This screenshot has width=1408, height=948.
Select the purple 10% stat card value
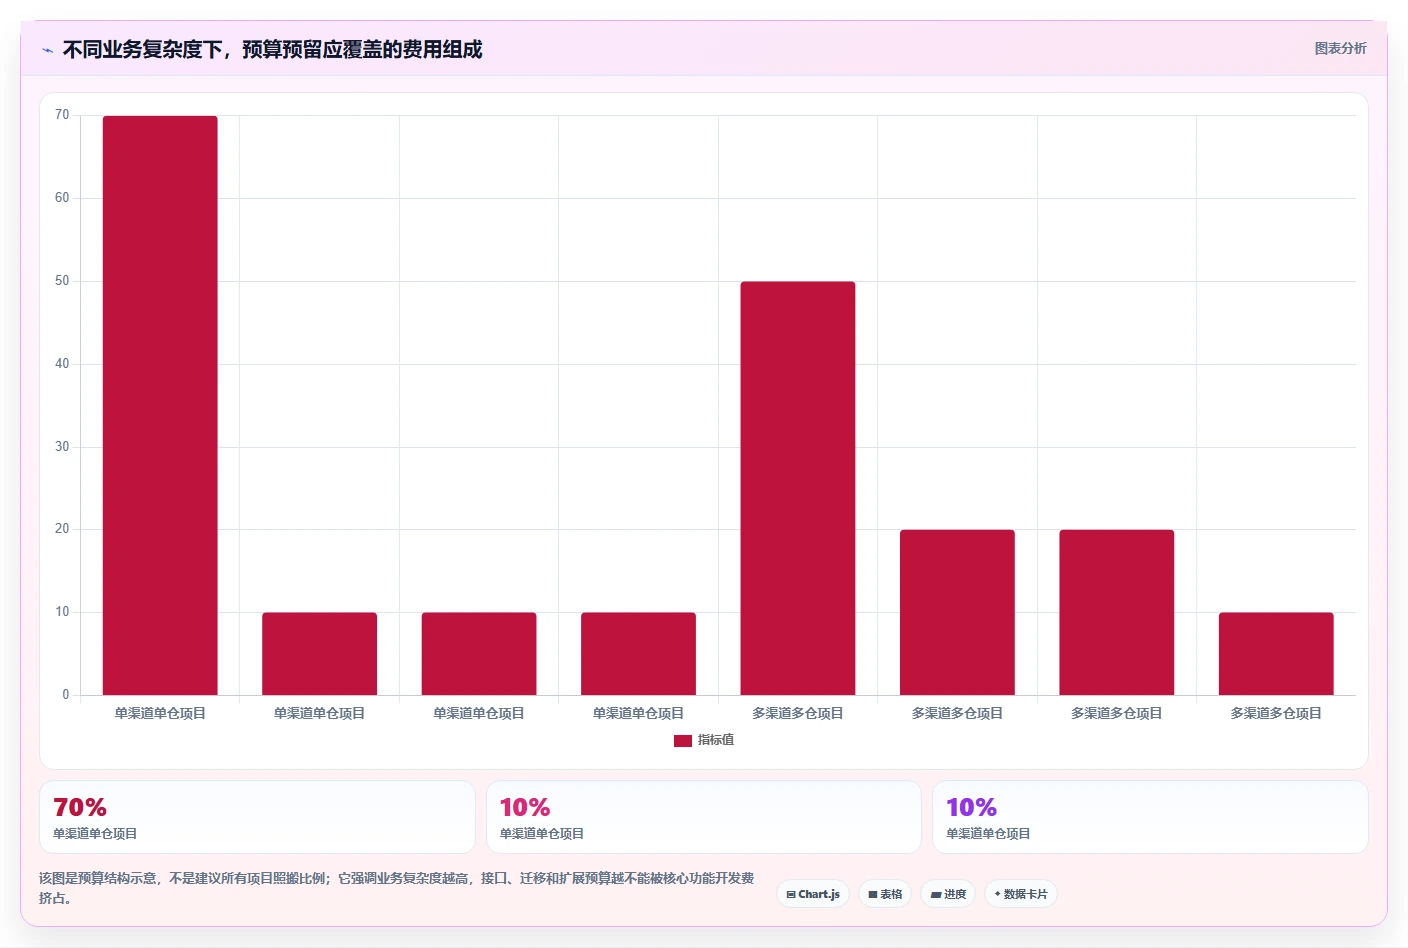(x=971, y=807)
